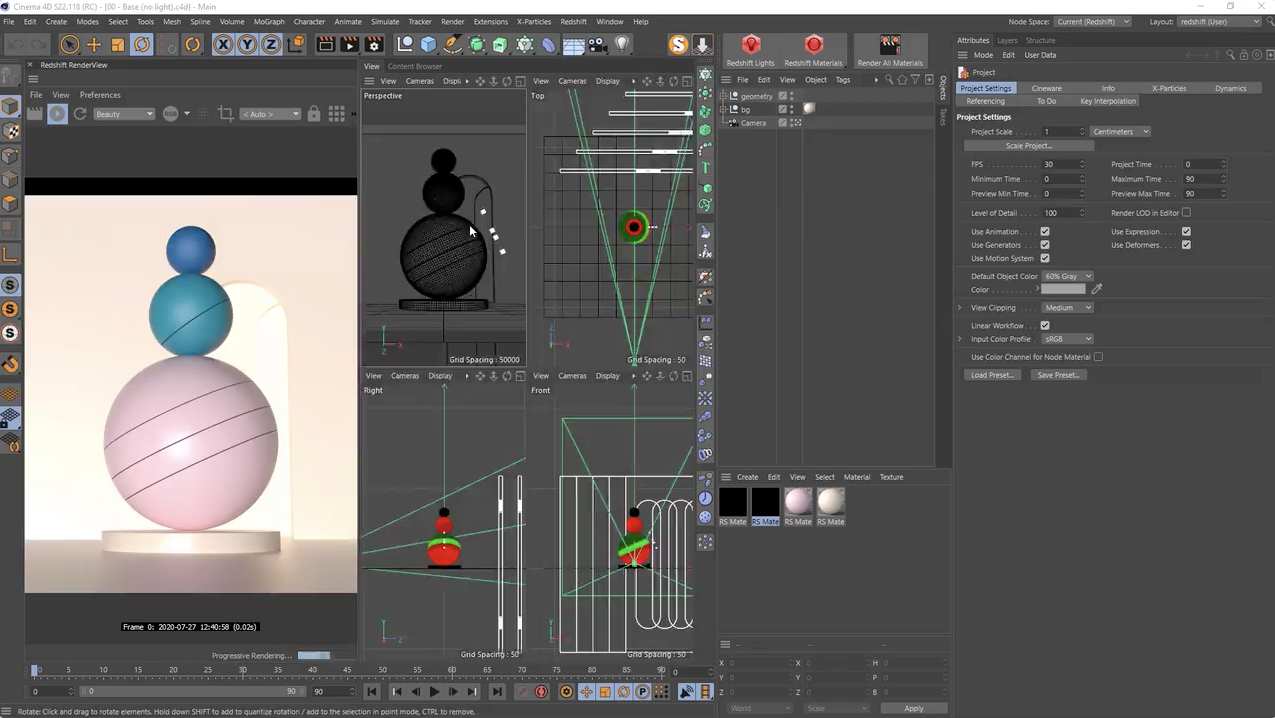The height and width of the screenshot is (718, 1275).
Task: Open the Redshift menu in the menu bar
Action: [573, 21]
